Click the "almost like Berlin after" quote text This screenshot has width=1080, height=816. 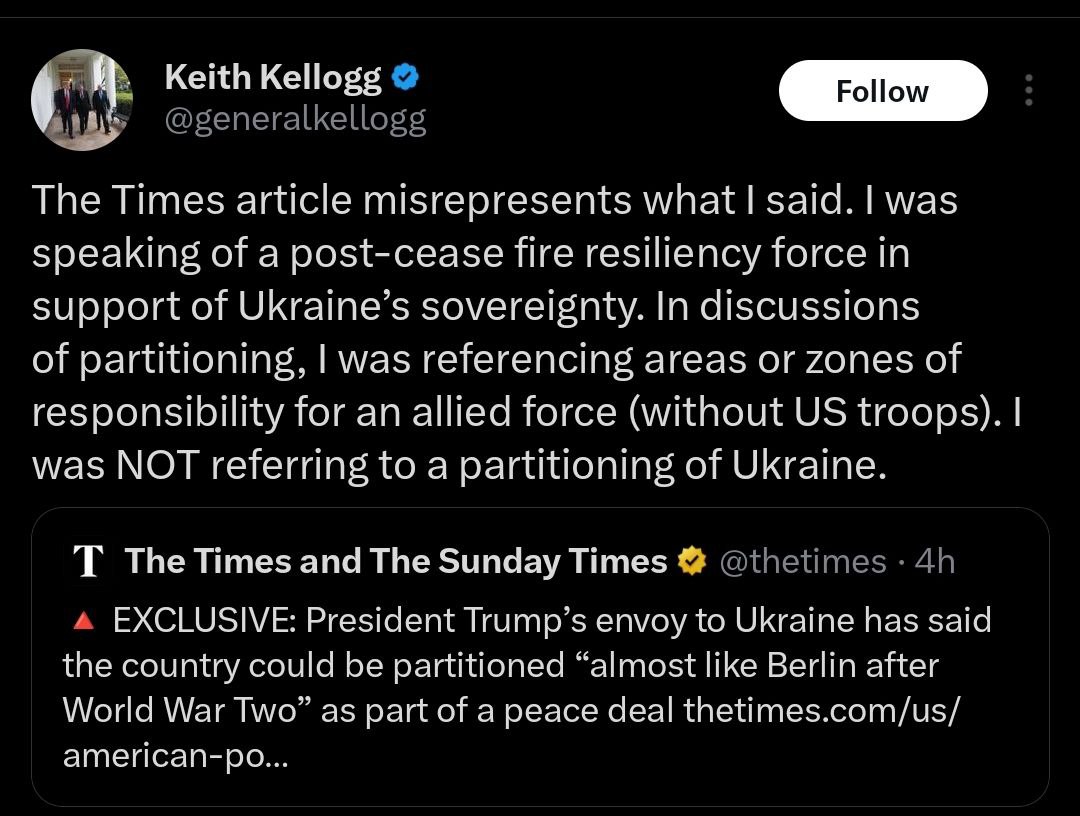[x=765, y=665]
